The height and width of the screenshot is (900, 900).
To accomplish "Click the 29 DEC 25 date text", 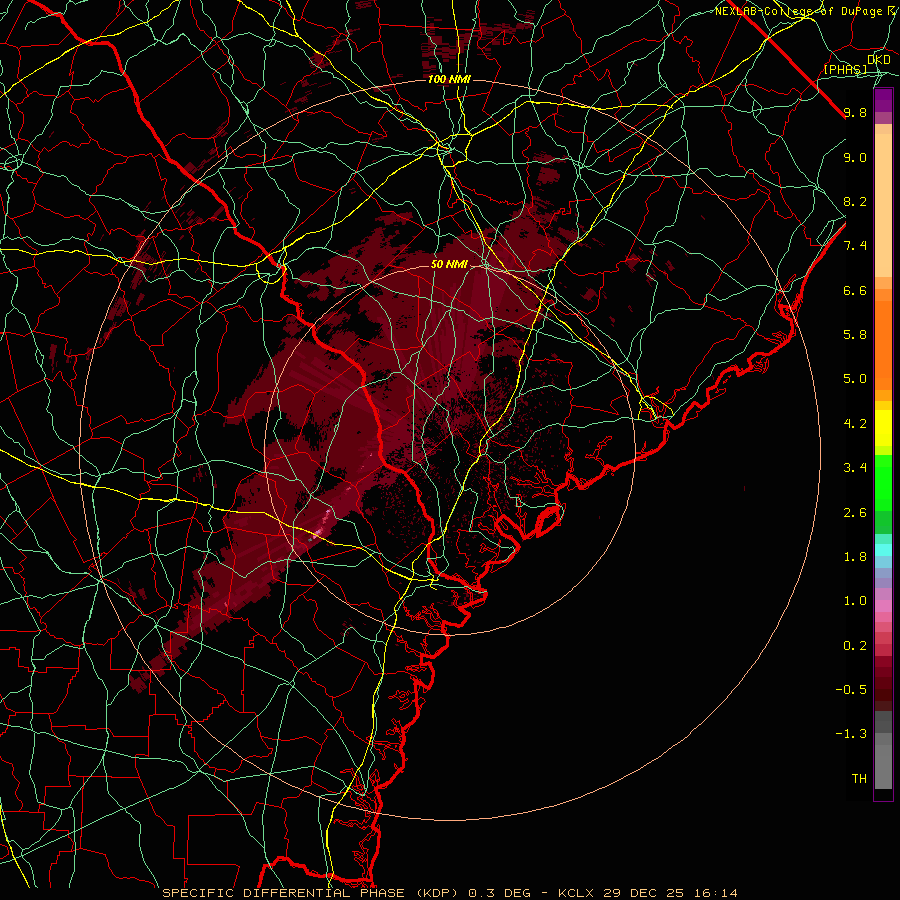I will [x=644, y=893].
